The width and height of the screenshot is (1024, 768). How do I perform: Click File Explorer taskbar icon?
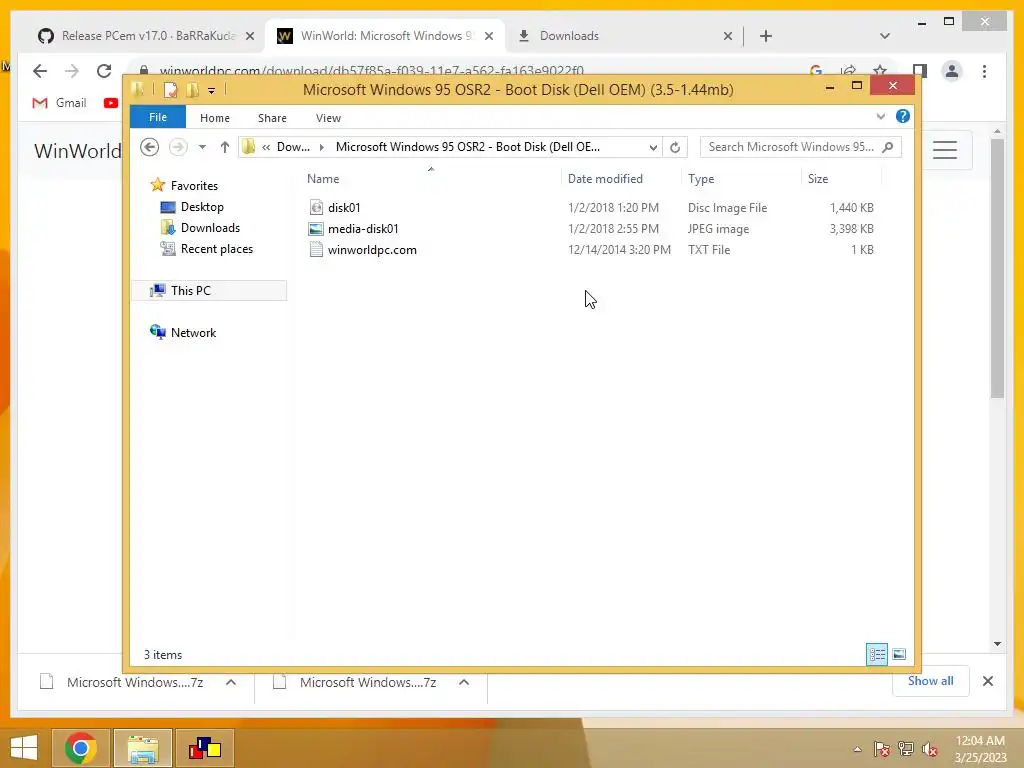pyautogui.click(x=143, y=748)
